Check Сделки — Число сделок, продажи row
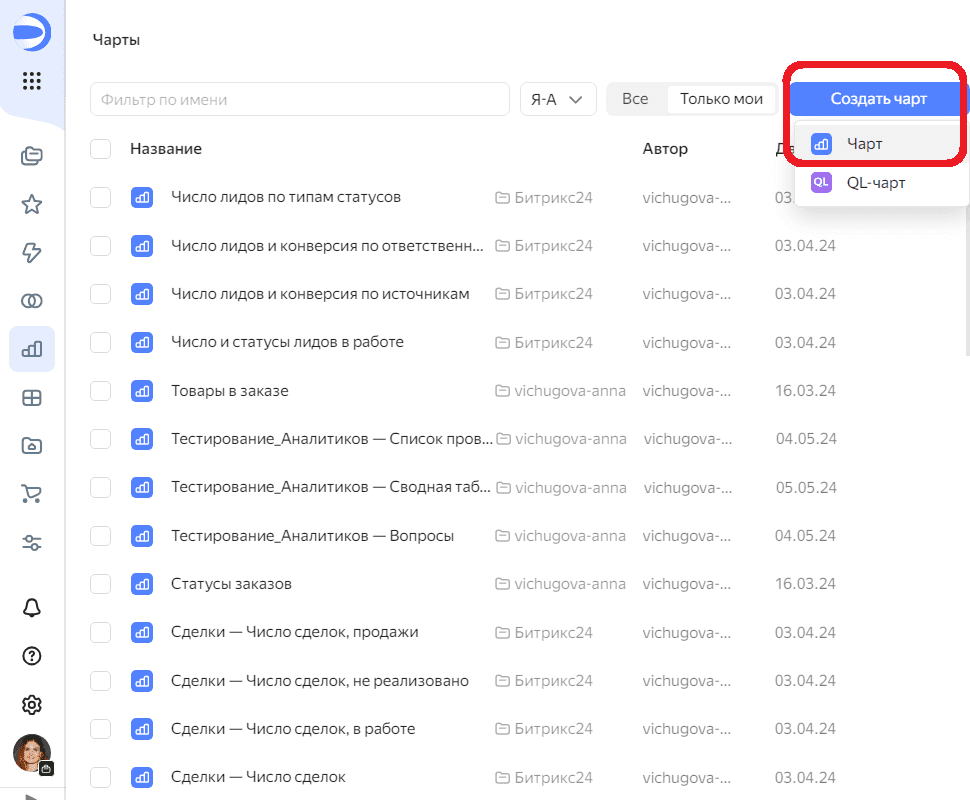Image resolution: width=970 pixels, height=800 pixels. click(x=100, y=632)
